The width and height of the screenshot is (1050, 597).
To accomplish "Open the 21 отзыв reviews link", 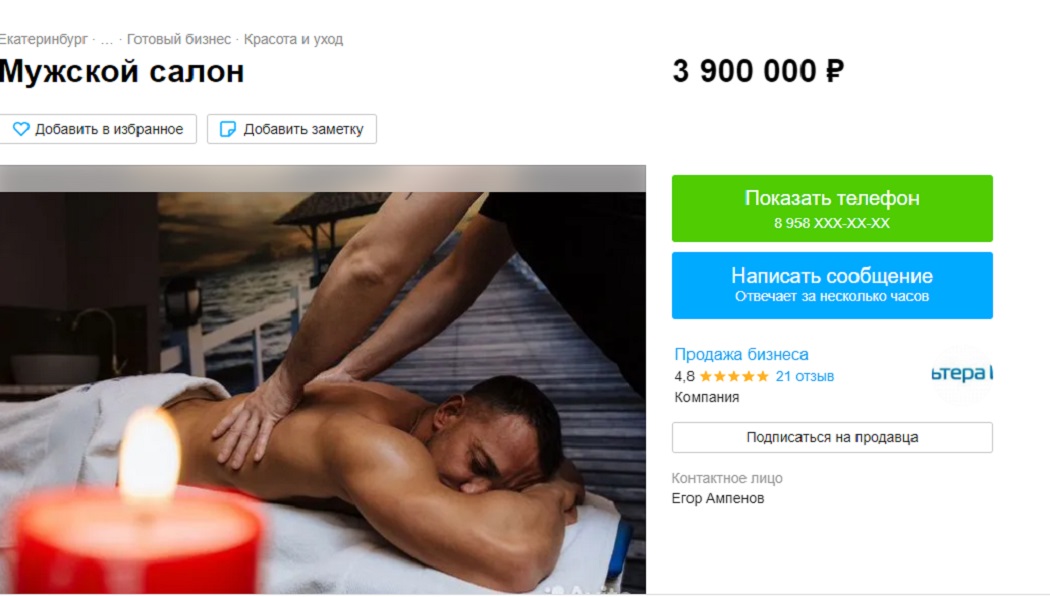I will (x=804, y=376).
